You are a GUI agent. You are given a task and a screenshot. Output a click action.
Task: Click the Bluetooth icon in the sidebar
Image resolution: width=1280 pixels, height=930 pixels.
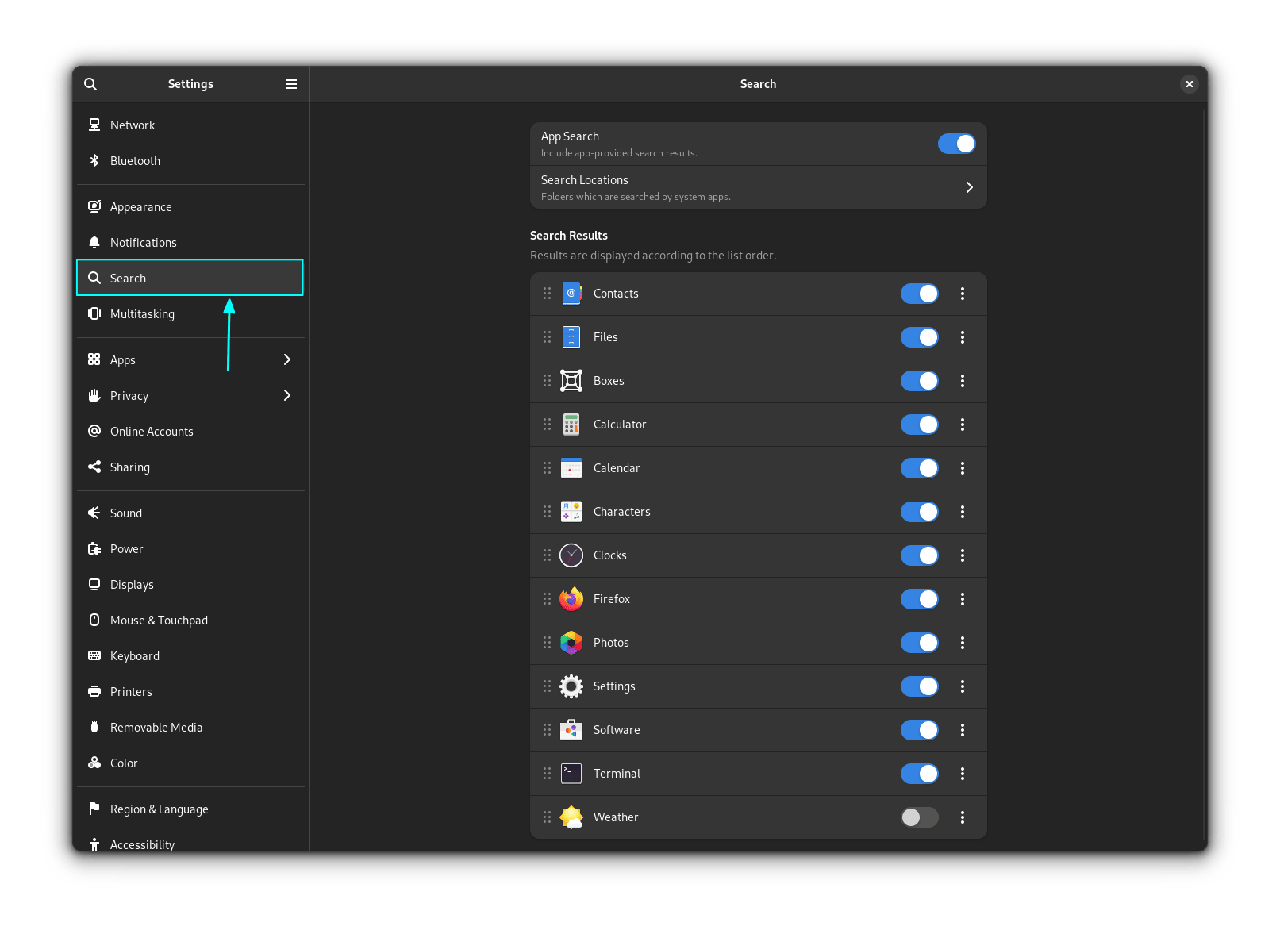click(94, 161)
